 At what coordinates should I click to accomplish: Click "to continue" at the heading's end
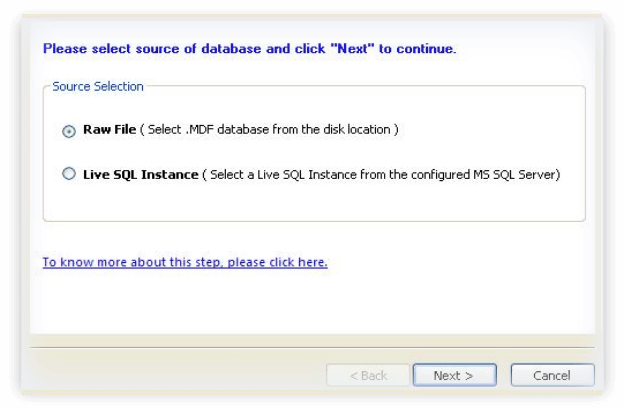click(418, 48)
